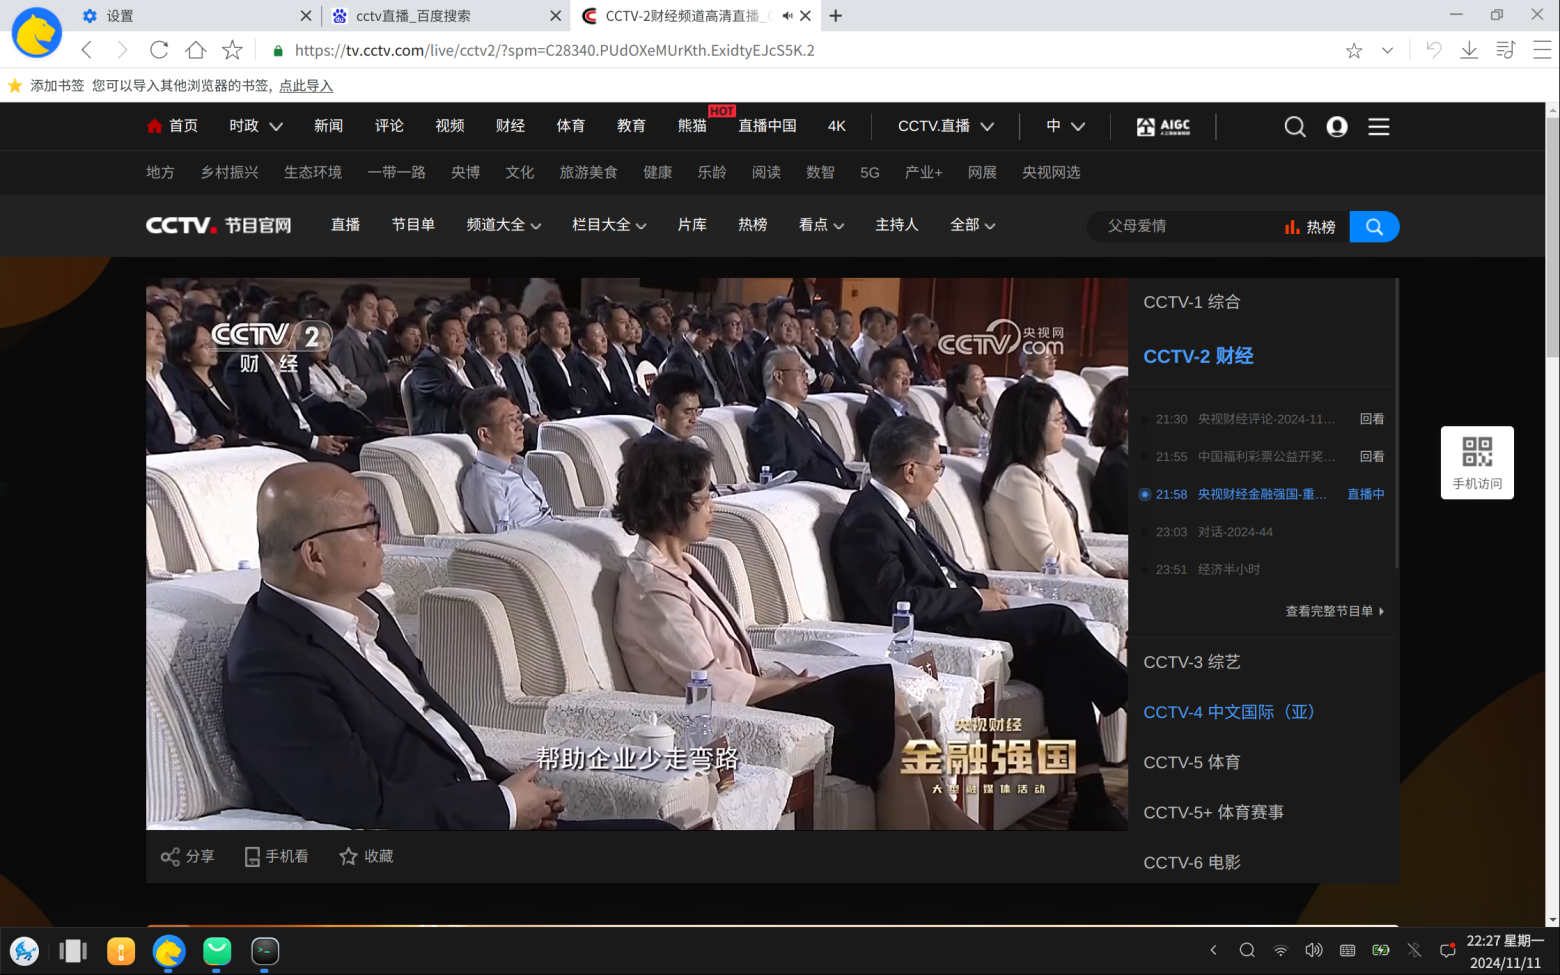Expand 栏目大全 menu
Viewport: 1560px width, 975px height.
609,225
